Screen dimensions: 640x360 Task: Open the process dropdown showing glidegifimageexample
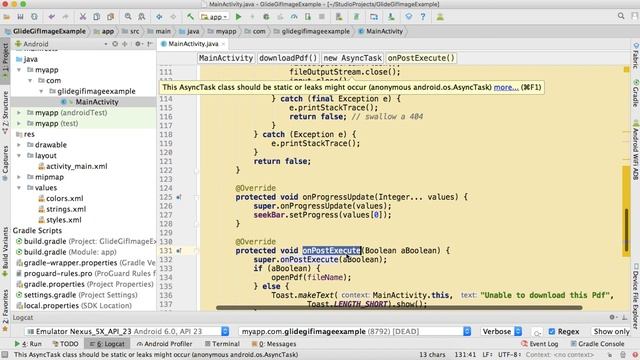[x=355, y=331]
